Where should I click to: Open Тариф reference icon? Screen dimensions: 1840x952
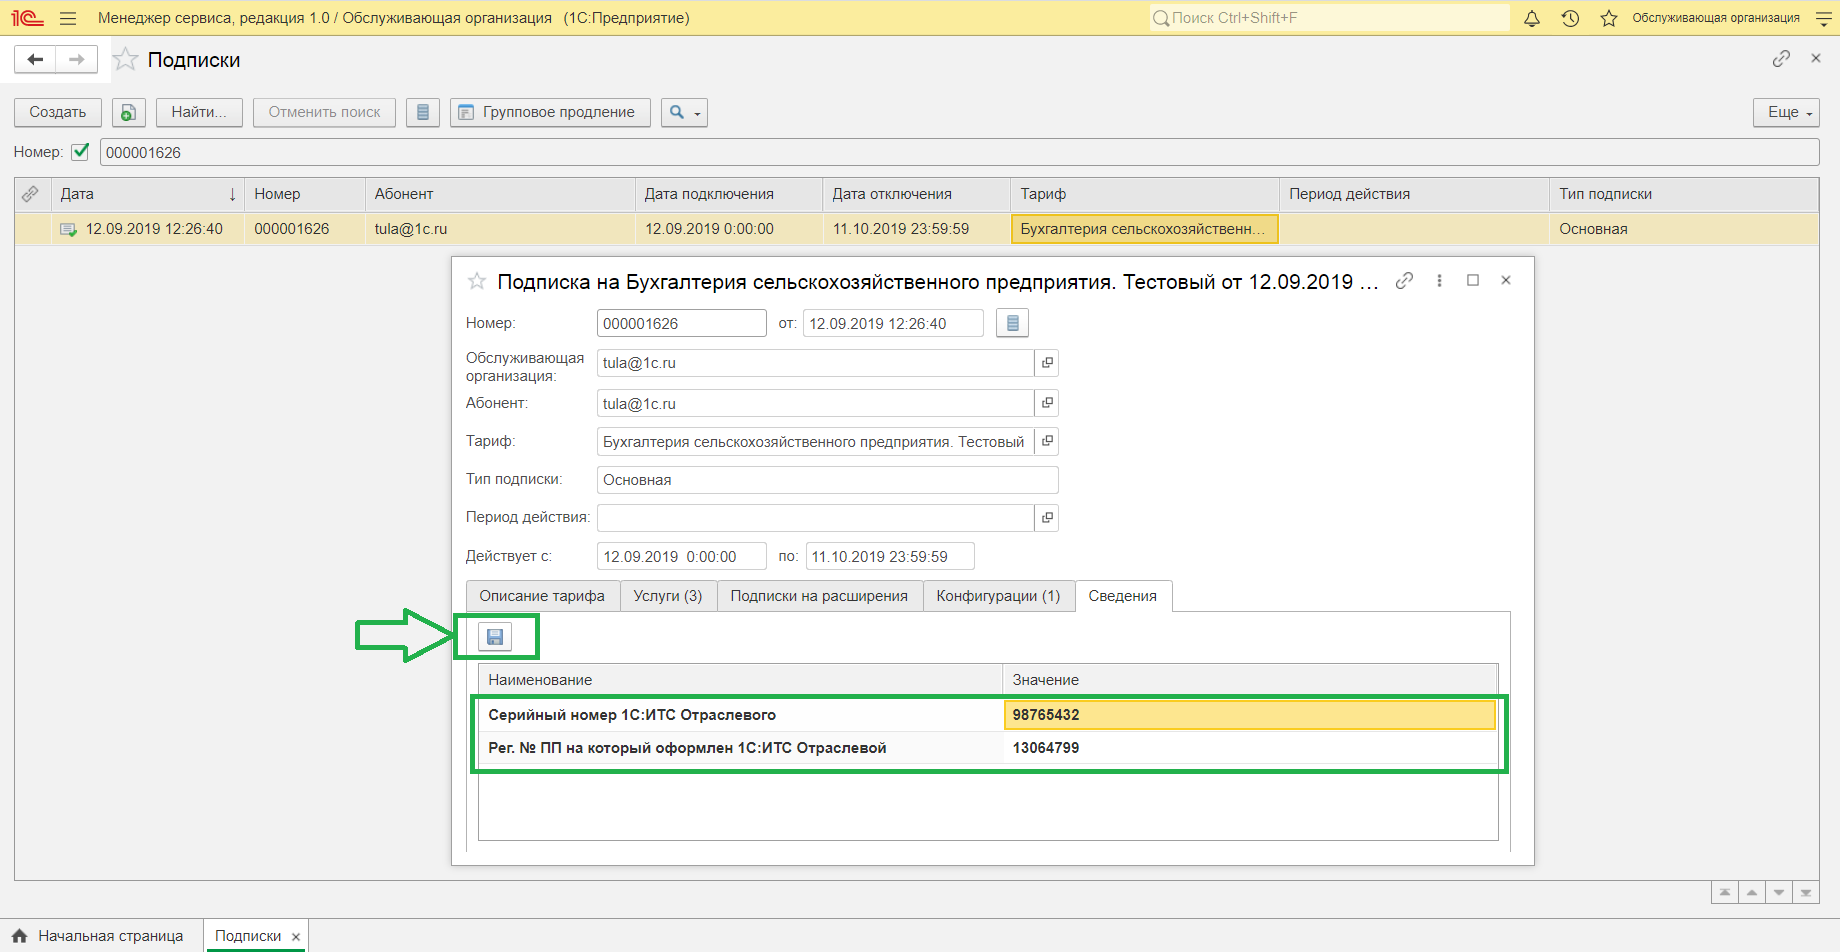pyautogui.click(x=1047, y=441)
